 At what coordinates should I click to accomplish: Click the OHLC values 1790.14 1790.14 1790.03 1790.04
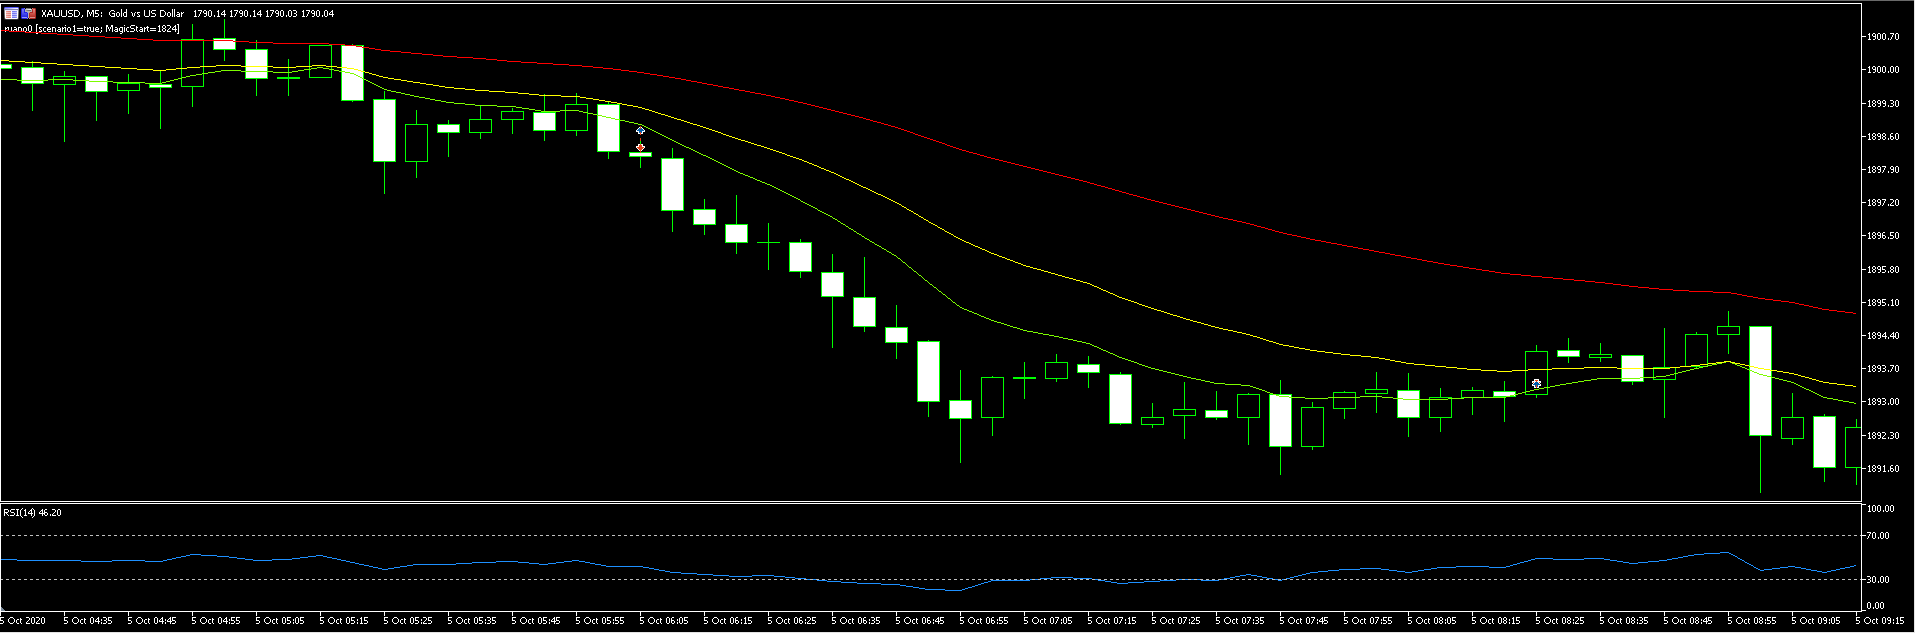pos(263,14)
